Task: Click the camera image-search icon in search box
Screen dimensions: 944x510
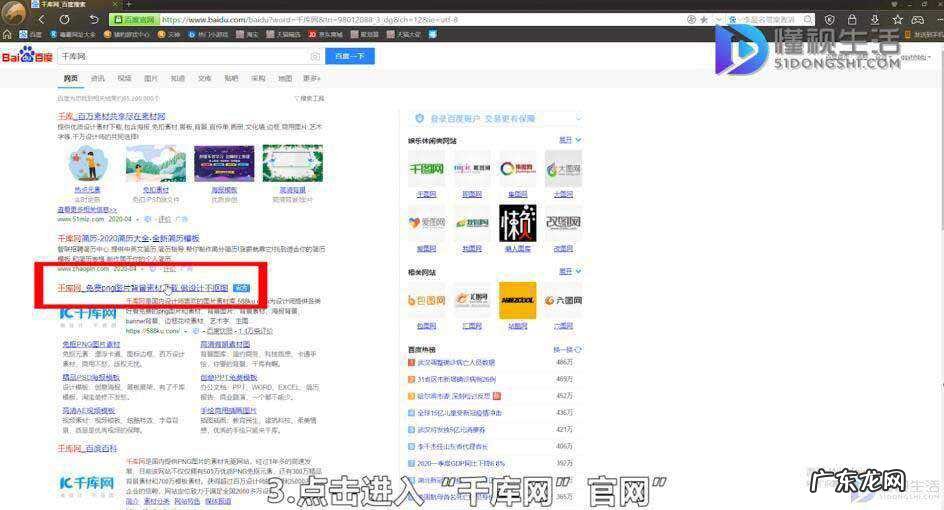Action: 315,57
